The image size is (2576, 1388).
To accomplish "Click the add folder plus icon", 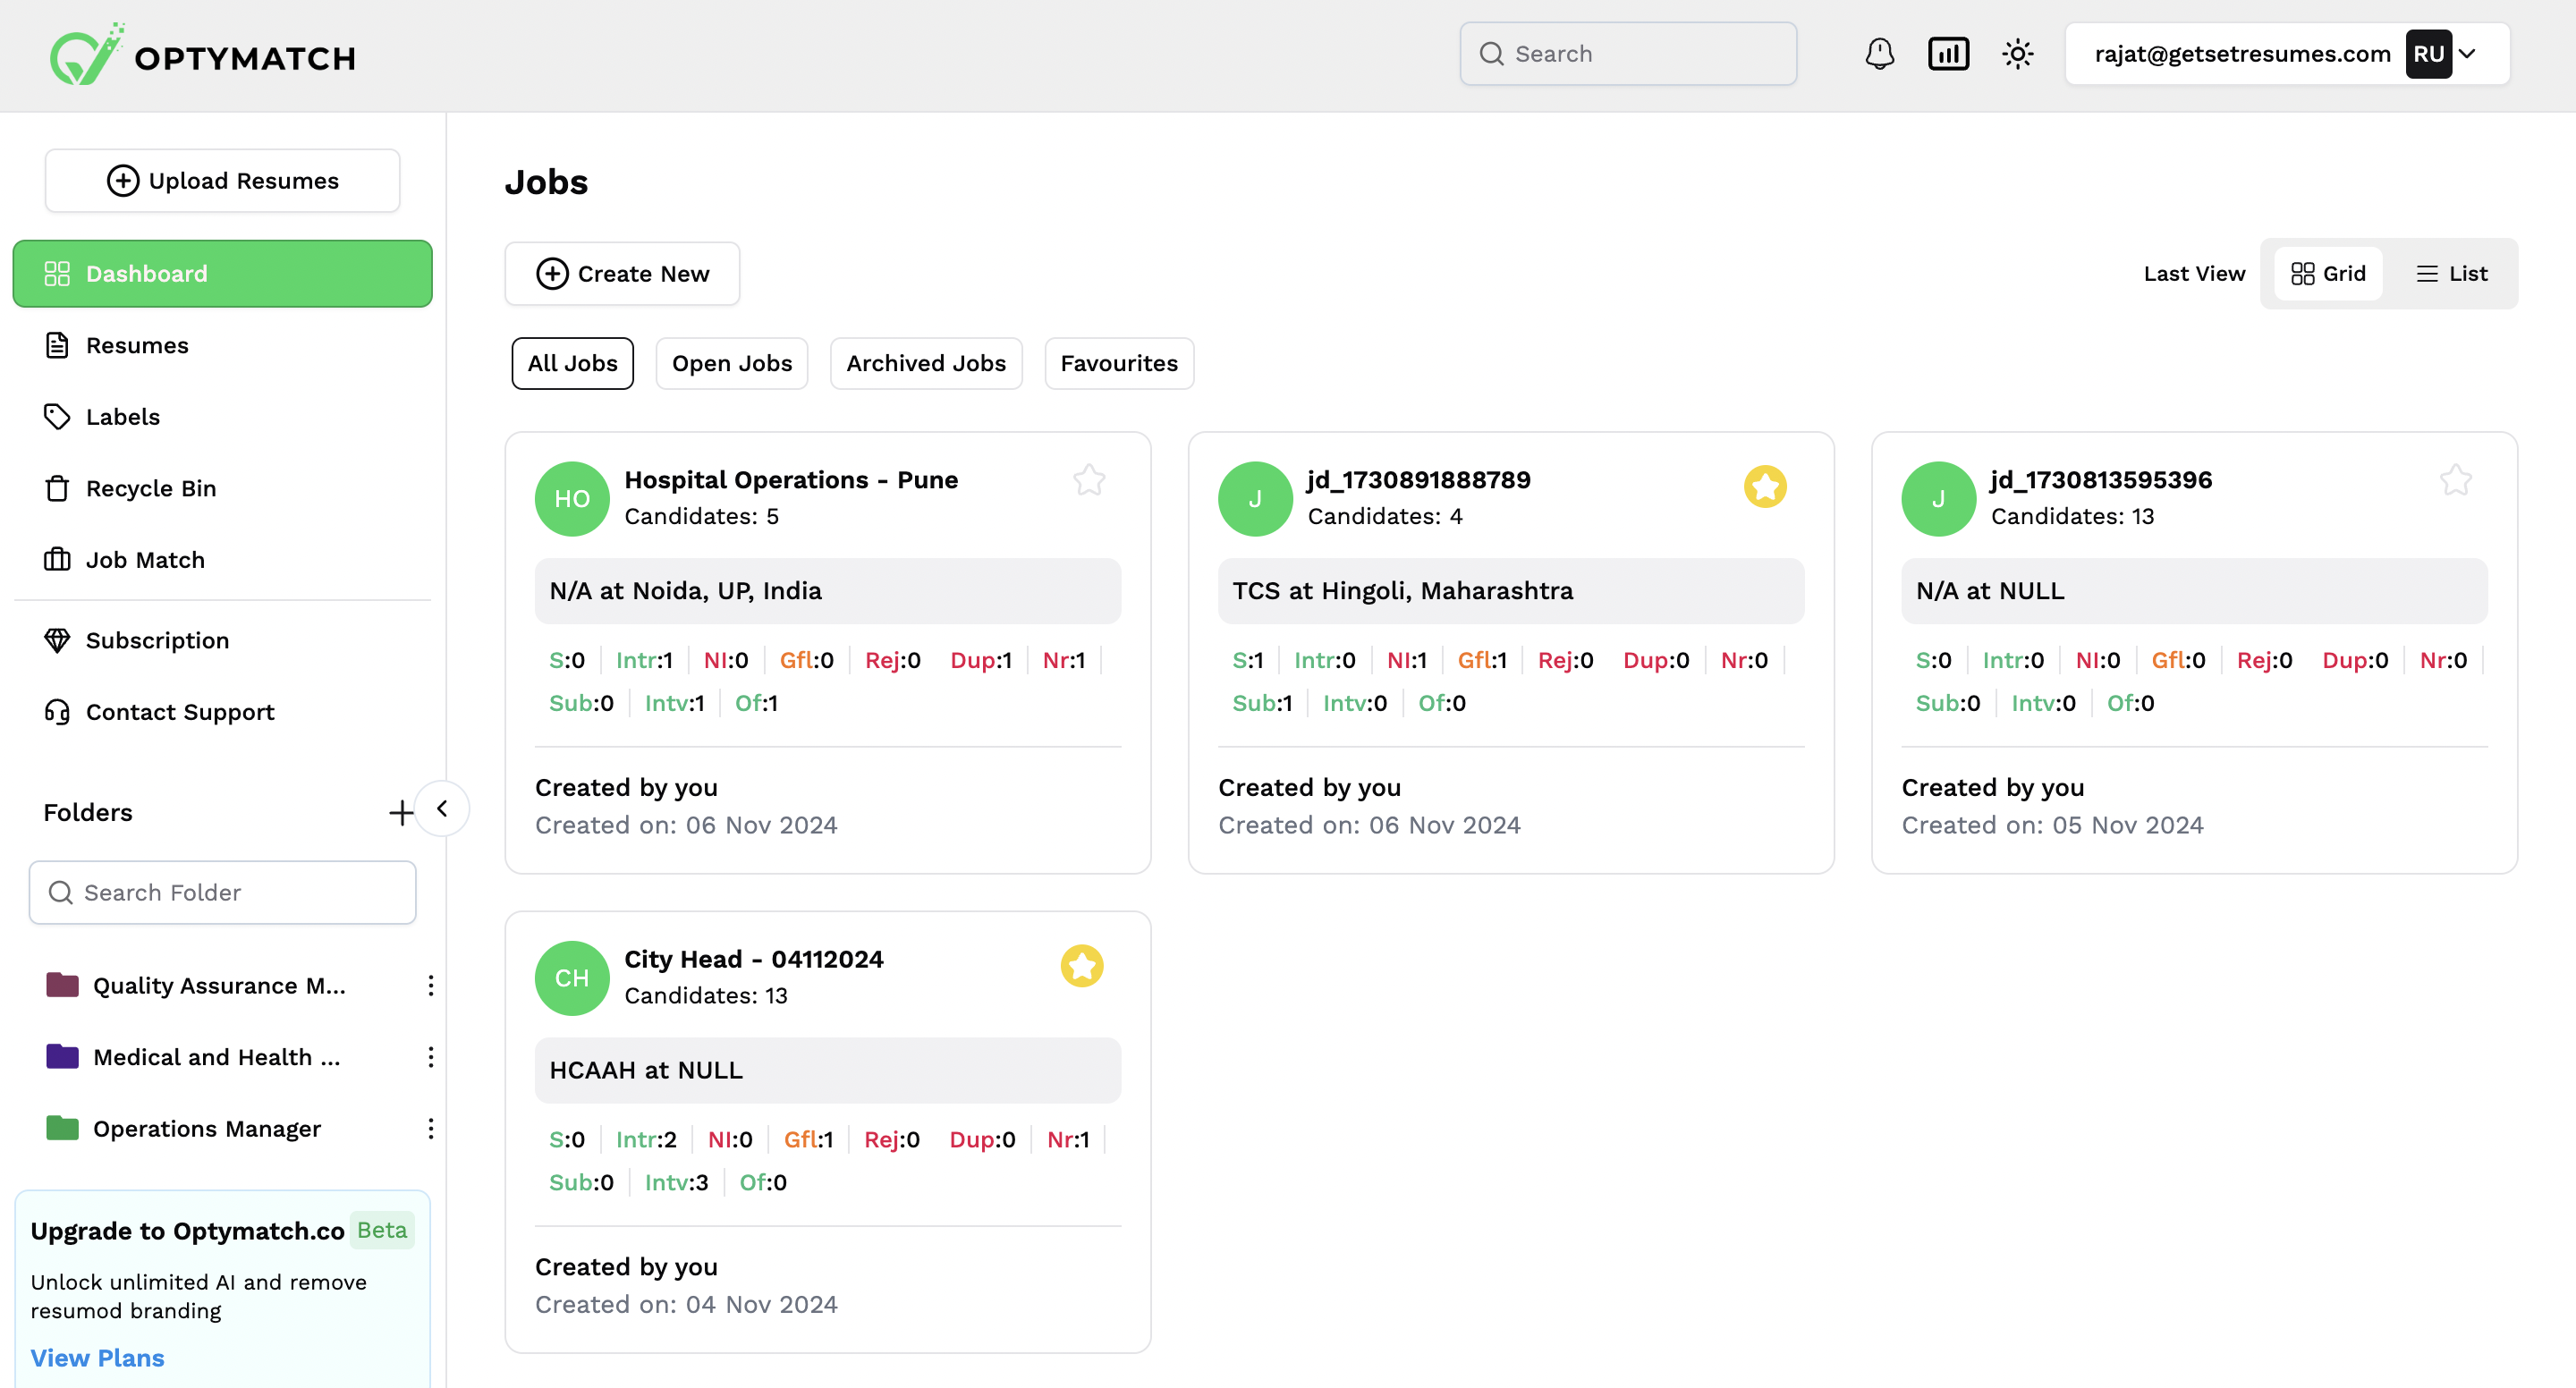I will pyautogui.click(x=401, y=812).
